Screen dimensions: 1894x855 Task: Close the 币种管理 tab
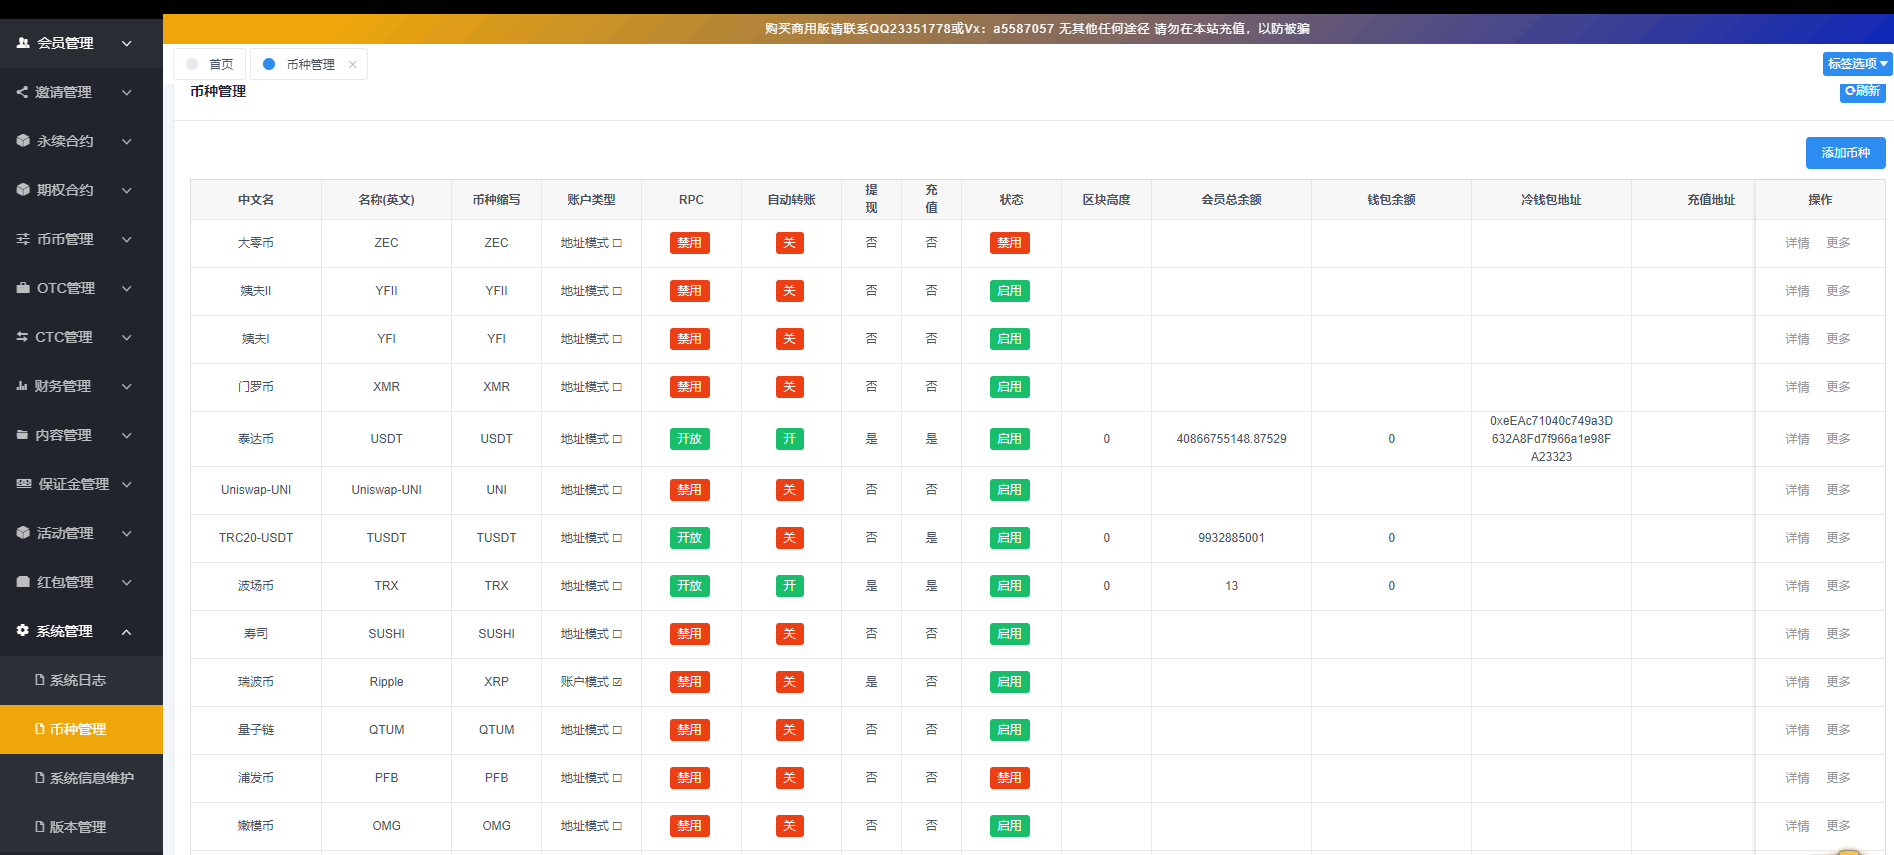click(x=352, y=64)
